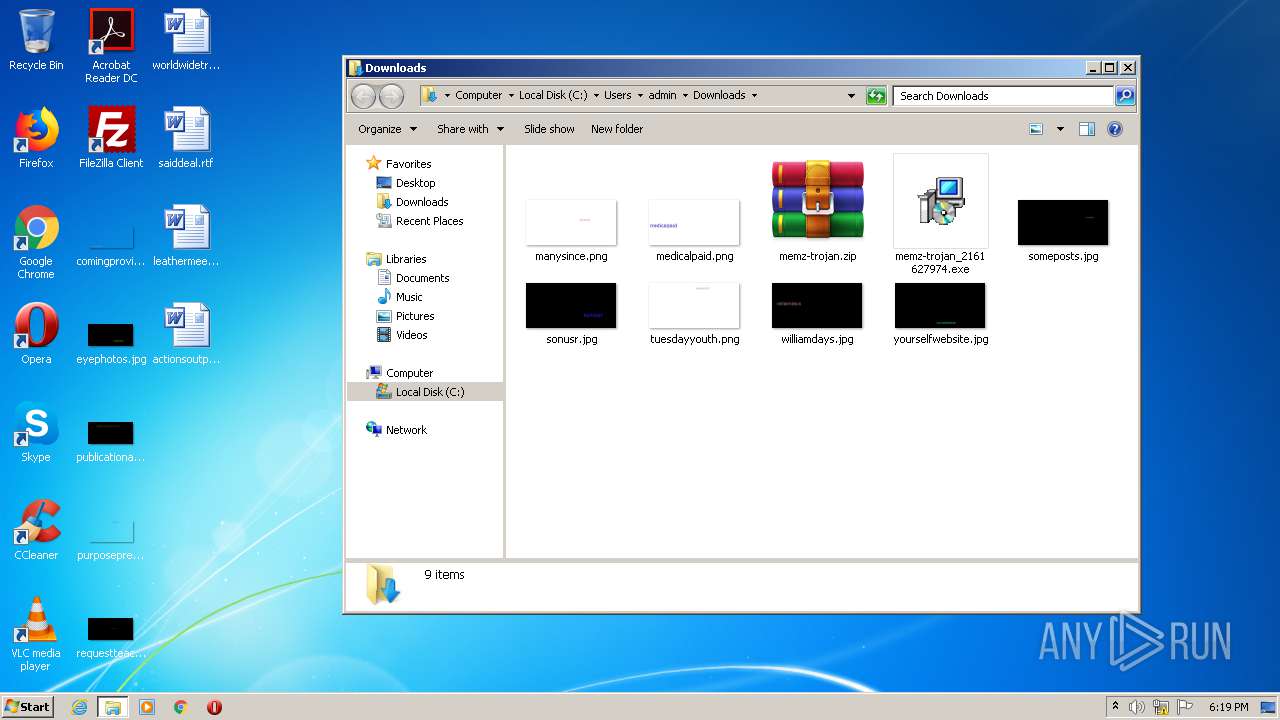Open FileZilla Client desktop shortcut
The image size is (1280, 720).
[111, 138]
